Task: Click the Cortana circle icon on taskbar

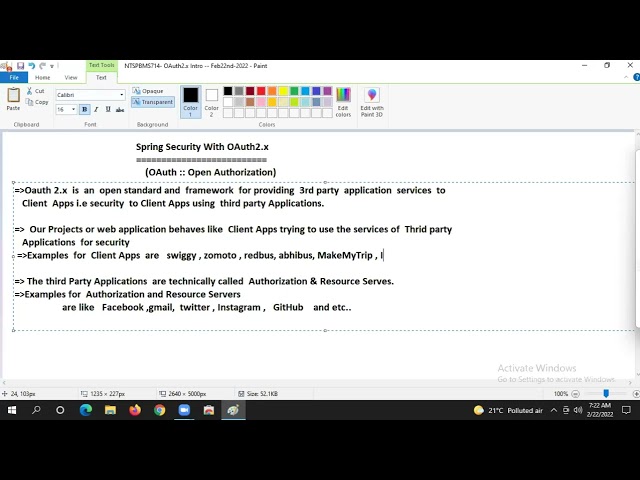Action: [x=60, y=410]
